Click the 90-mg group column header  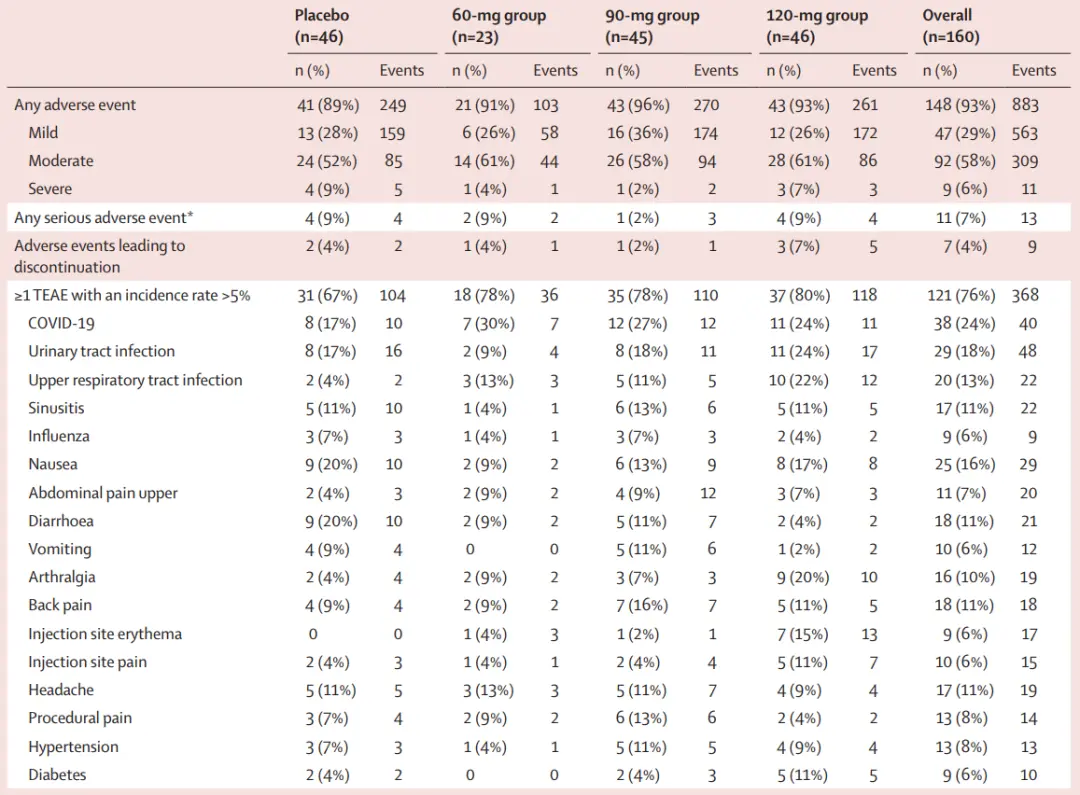coord(652,27)
